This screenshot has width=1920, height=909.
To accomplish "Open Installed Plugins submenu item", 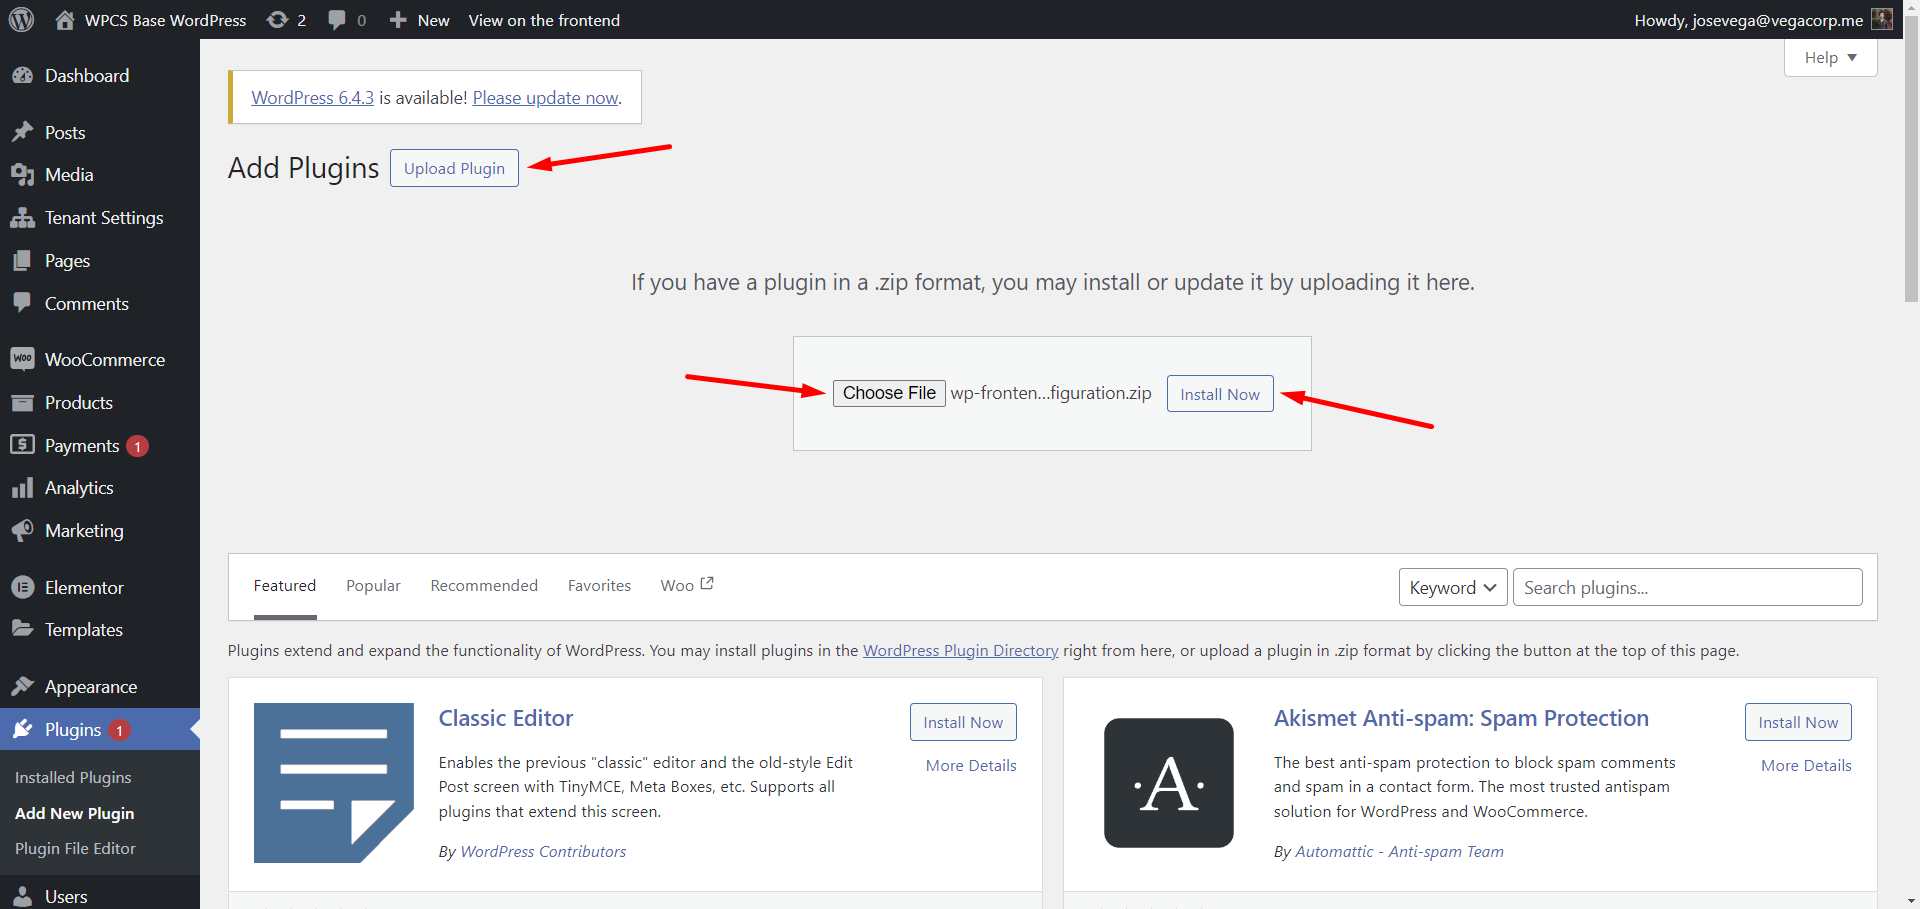I will click(x=73, y=777).
